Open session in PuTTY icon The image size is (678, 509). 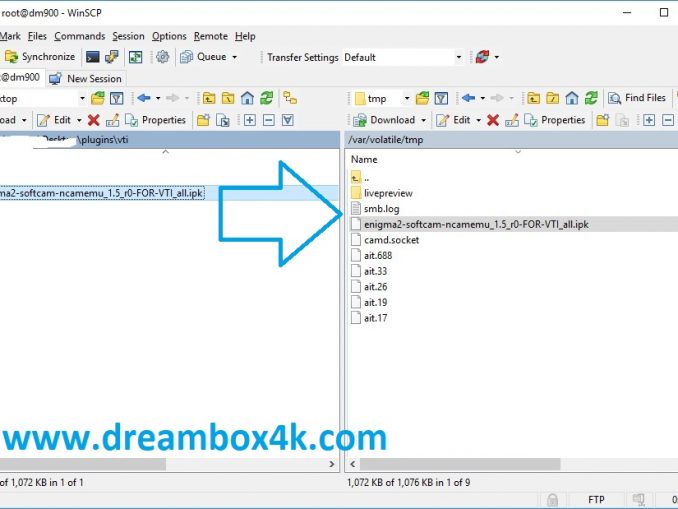pyautogui.click(x=112, y=57)
